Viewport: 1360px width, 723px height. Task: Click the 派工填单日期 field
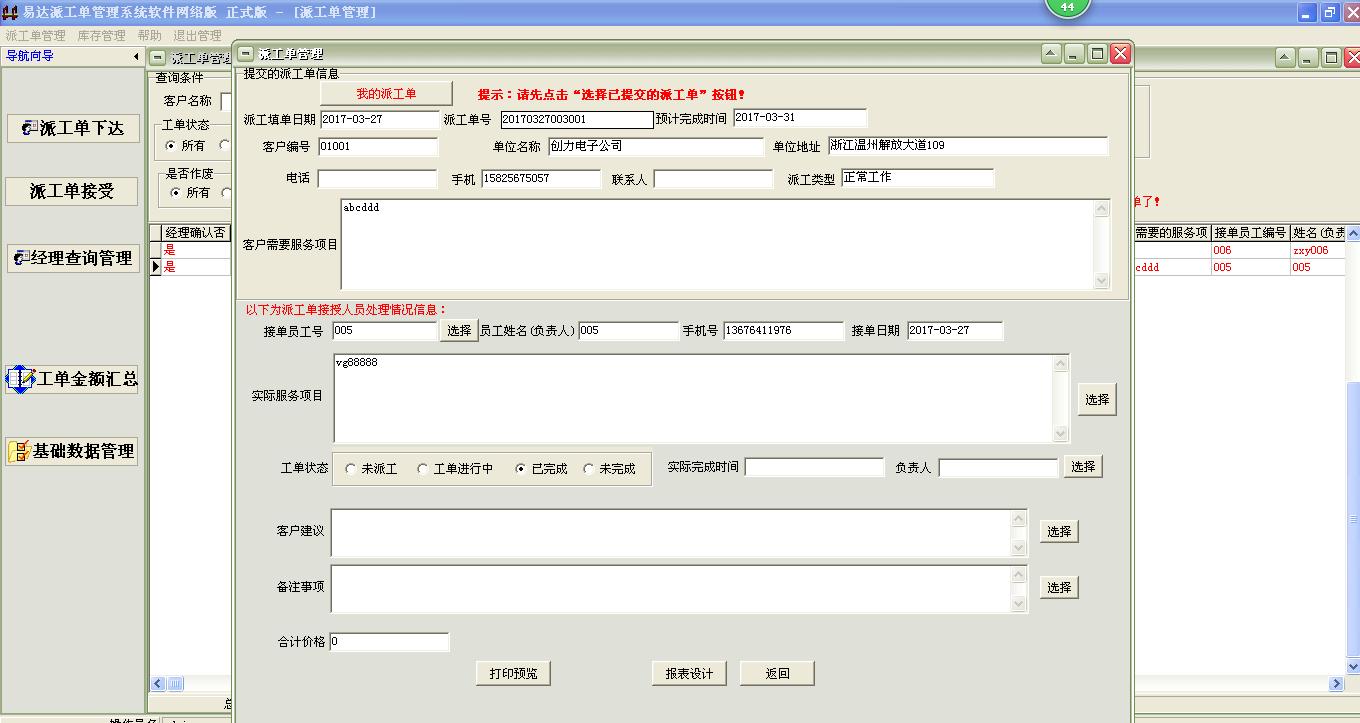point(379,119)
